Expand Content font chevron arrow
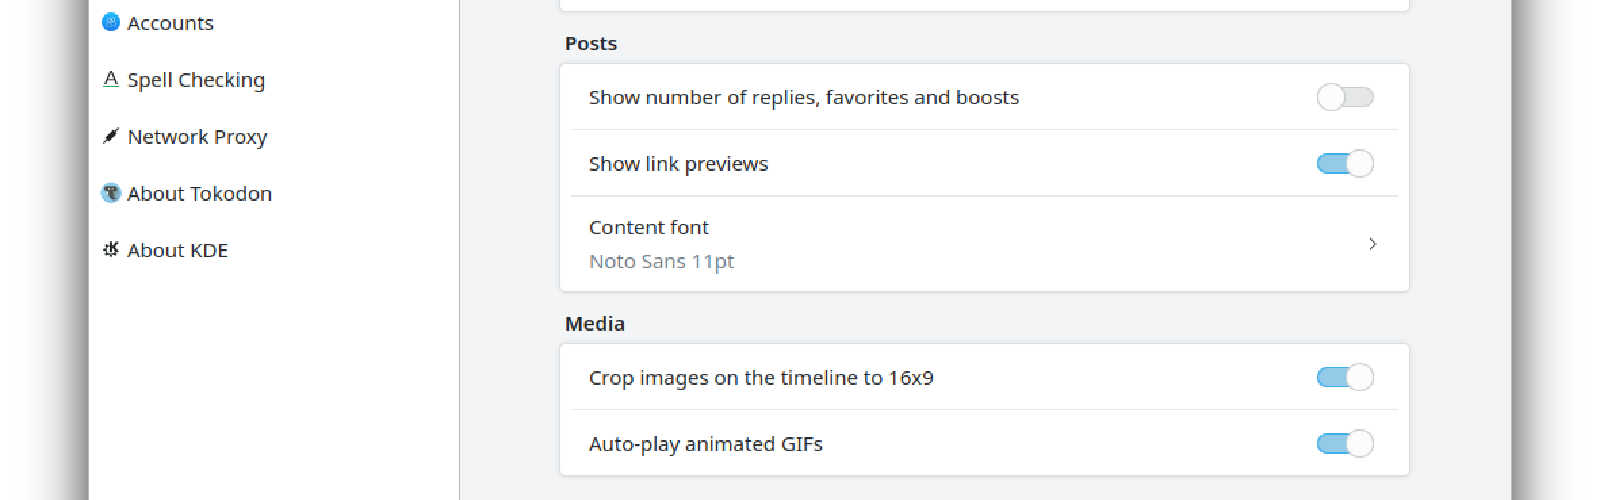The width and height of the screenshot is (1600, 500). pyautogui.click(x=1372, y=244)
